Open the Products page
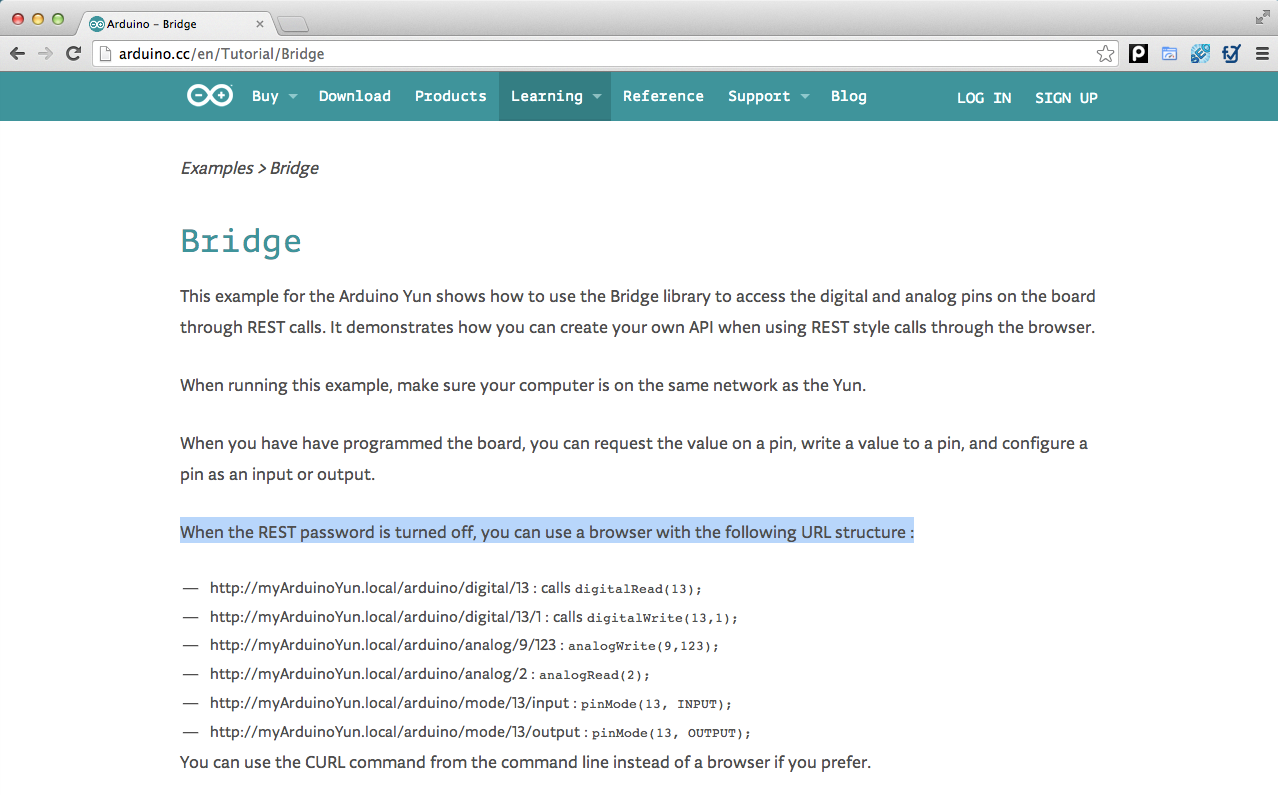This screenshot has height=795, width=1278. (x=451, y=96)
